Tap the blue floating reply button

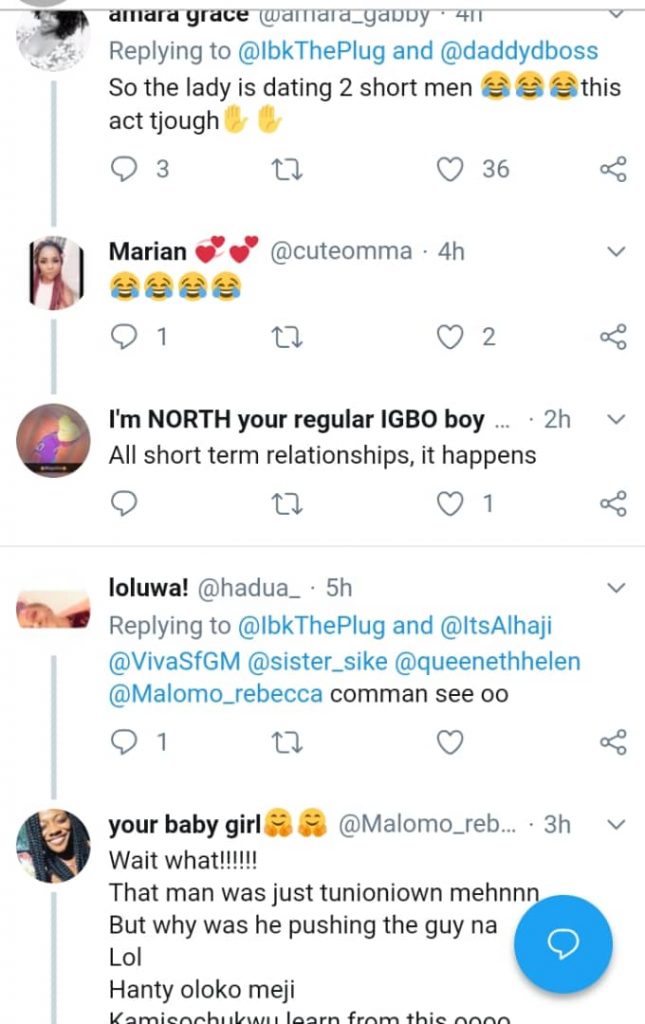(562, 944)
